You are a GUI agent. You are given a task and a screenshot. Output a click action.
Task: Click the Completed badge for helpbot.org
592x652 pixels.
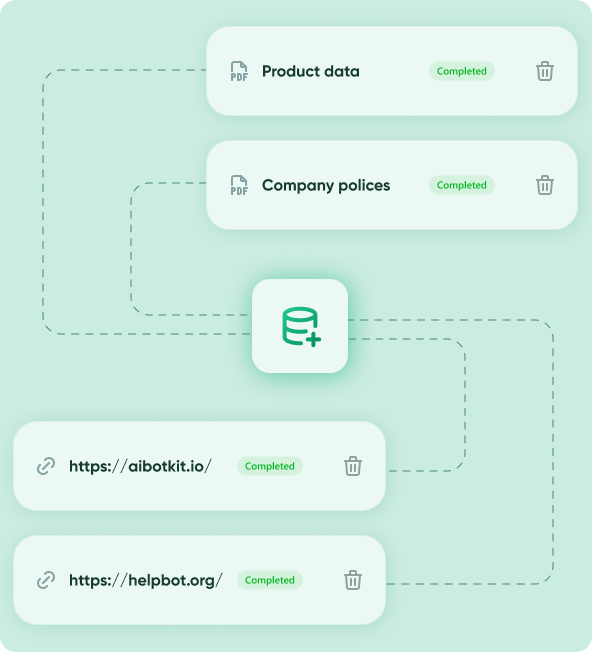coord(269,580)
